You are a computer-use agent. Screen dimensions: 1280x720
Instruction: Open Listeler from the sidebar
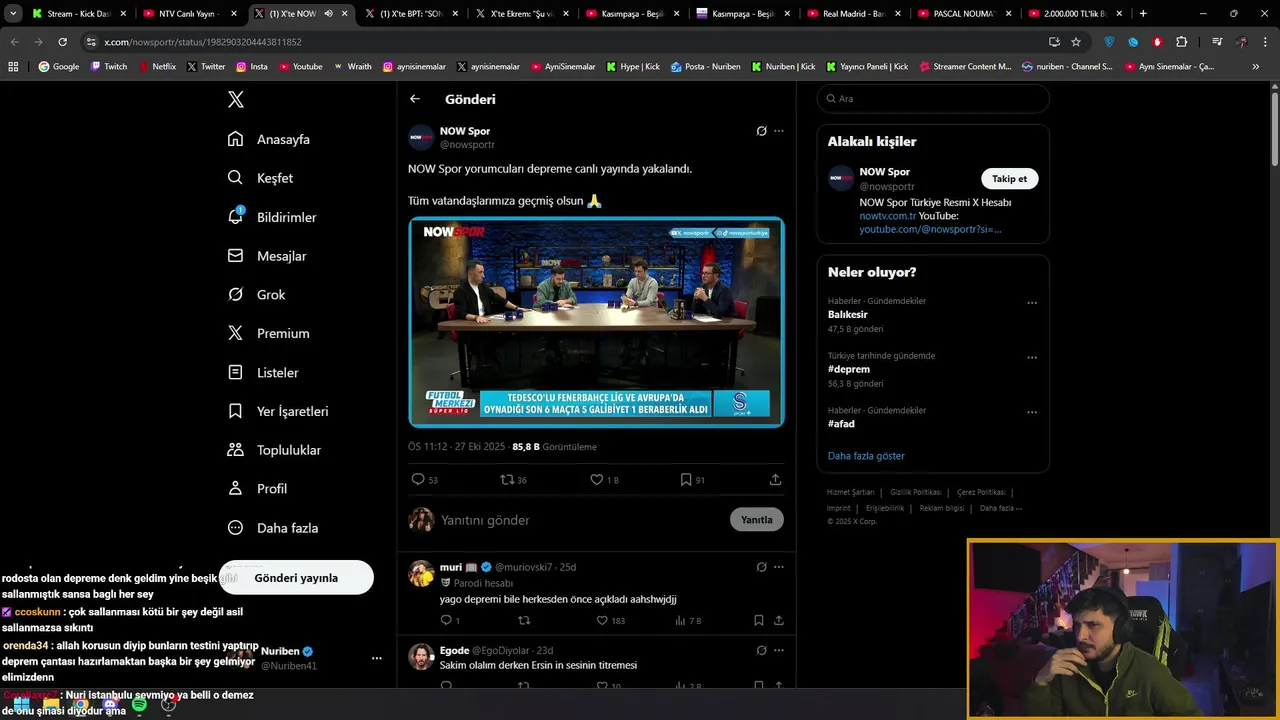click(263, 372)
